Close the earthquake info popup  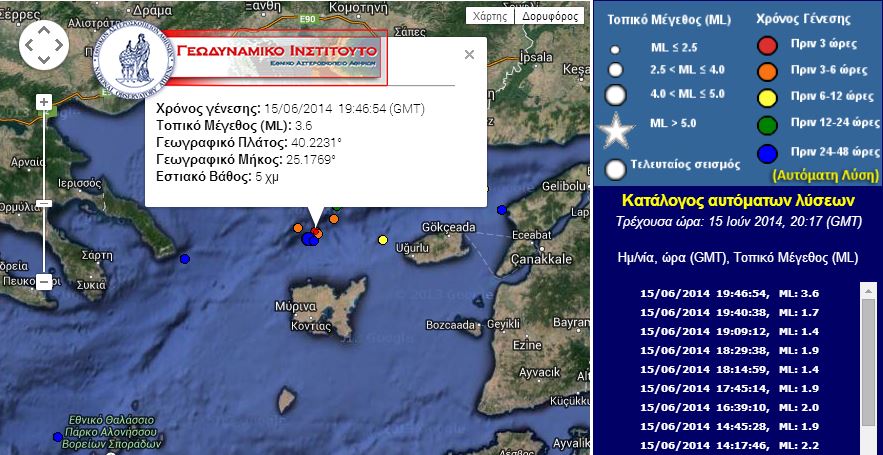469,55
